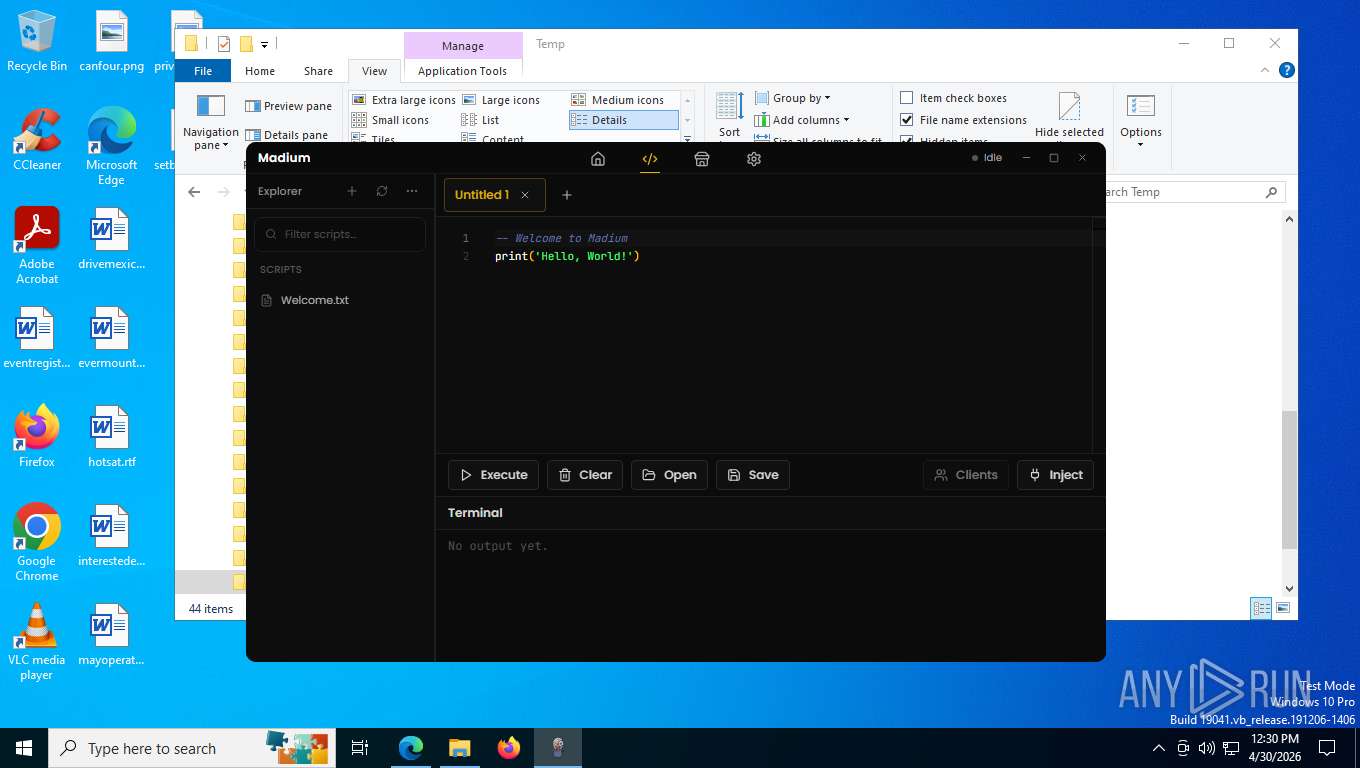This screenshot has height=768, width=1360.
Task: Choose Small icons layout
Action: (390, 120)
